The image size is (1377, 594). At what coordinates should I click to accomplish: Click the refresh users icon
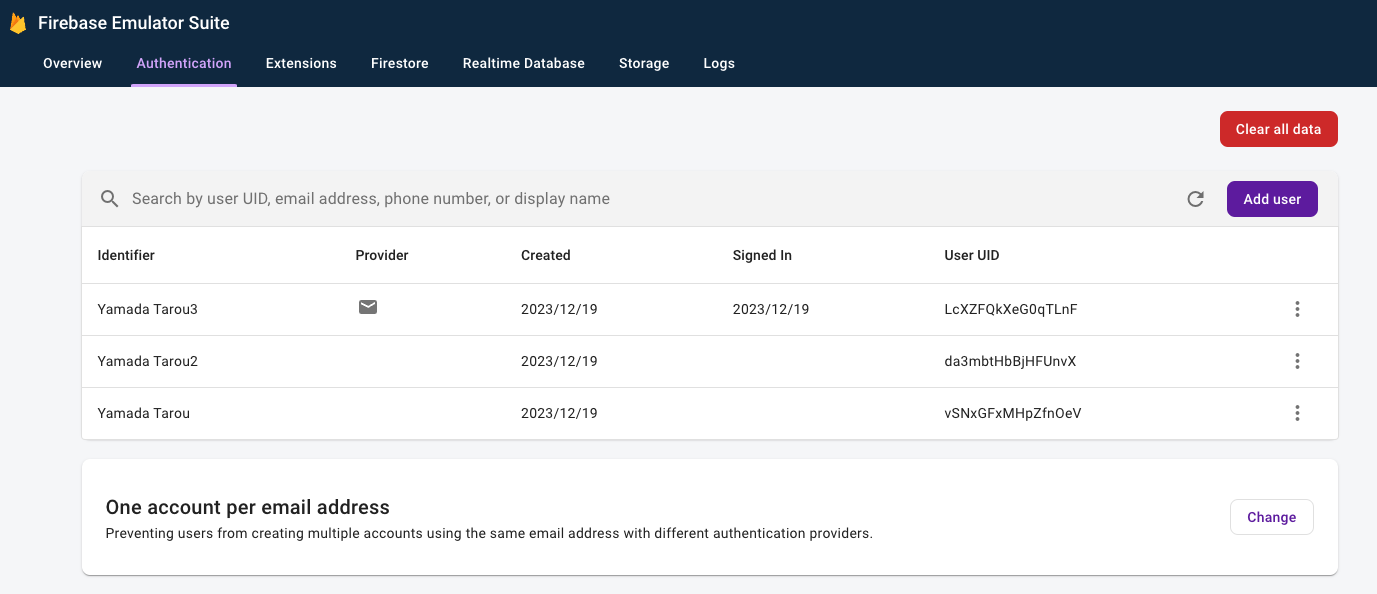tap(1195, 199)
